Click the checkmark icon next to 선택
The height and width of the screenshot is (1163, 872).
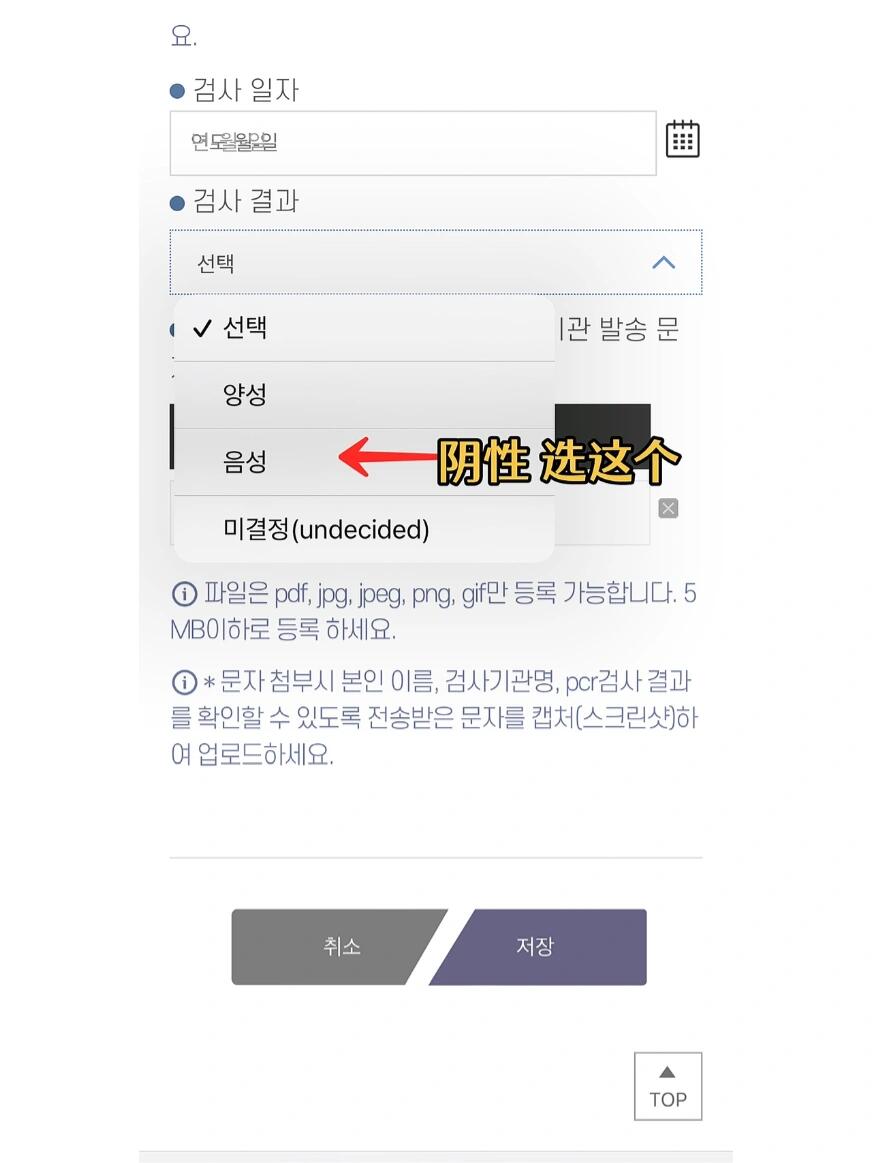point(202,328)
